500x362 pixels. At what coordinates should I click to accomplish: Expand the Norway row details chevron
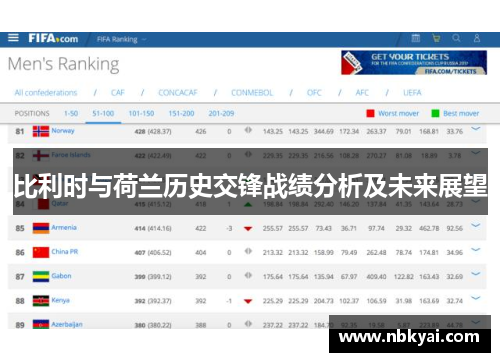tap(476, 129)
